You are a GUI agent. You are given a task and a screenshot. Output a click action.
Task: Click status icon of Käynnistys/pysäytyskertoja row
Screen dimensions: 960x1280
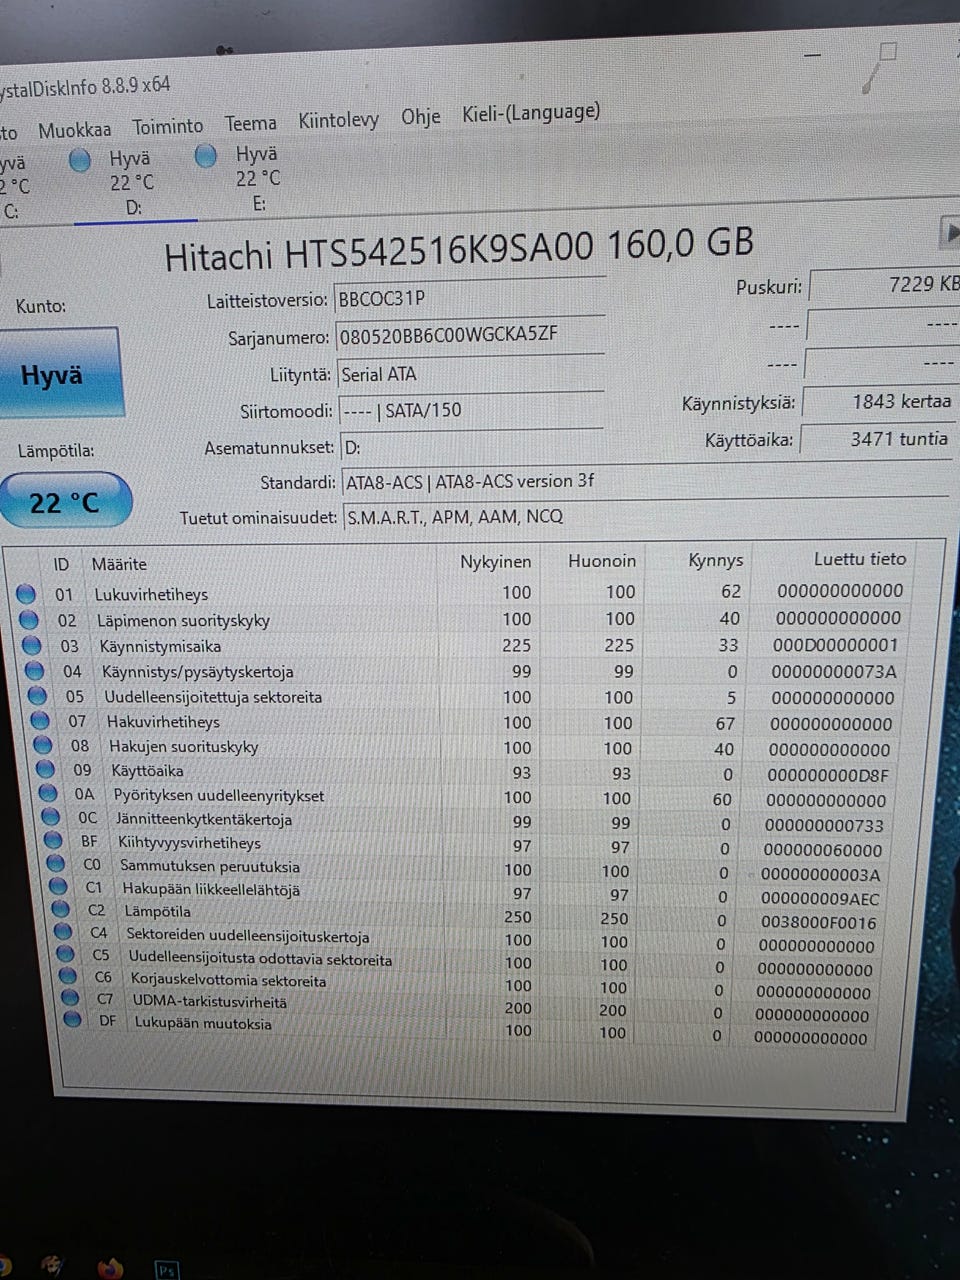[34, 671]
